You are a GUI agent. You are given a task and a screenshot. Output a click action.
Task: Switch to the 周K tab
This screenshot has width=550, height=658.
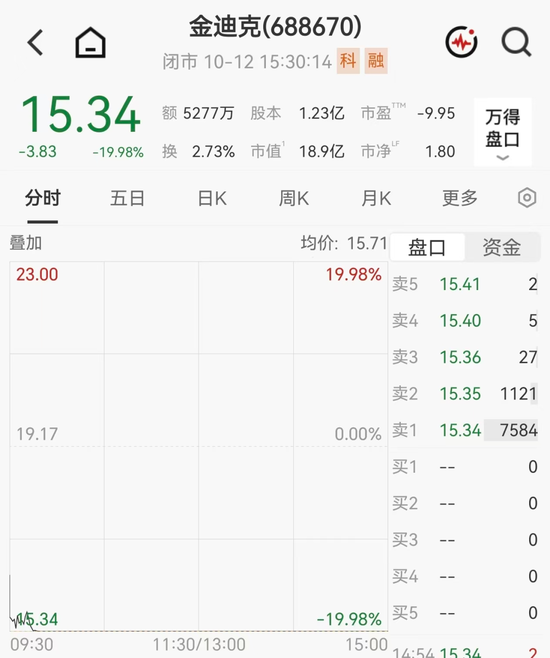click(294, 198)
